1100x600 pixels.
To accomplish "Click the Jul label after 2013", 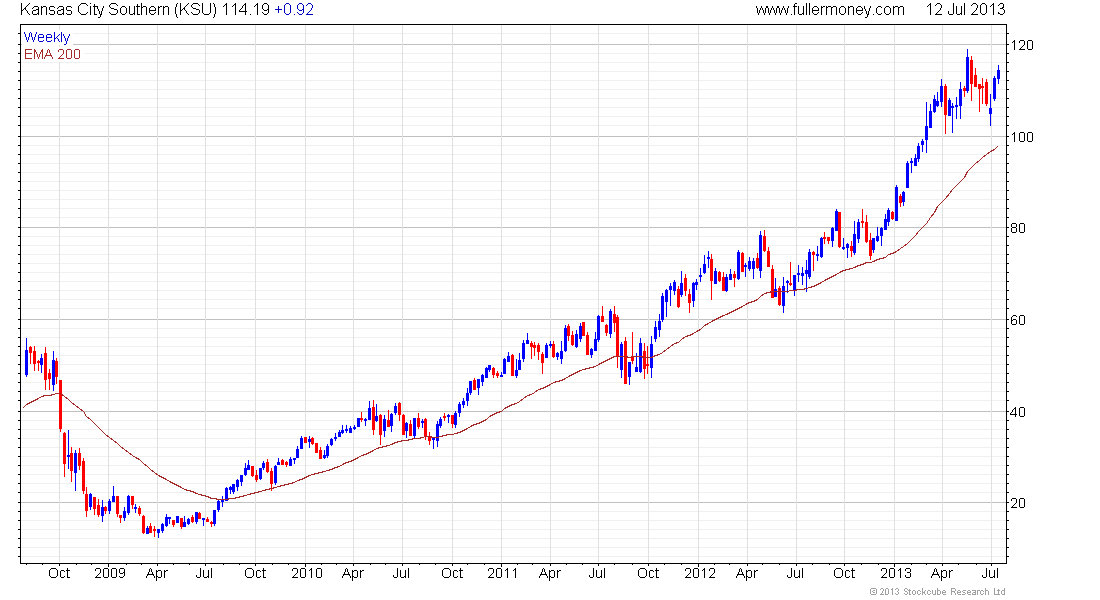I will pos(991,573).
